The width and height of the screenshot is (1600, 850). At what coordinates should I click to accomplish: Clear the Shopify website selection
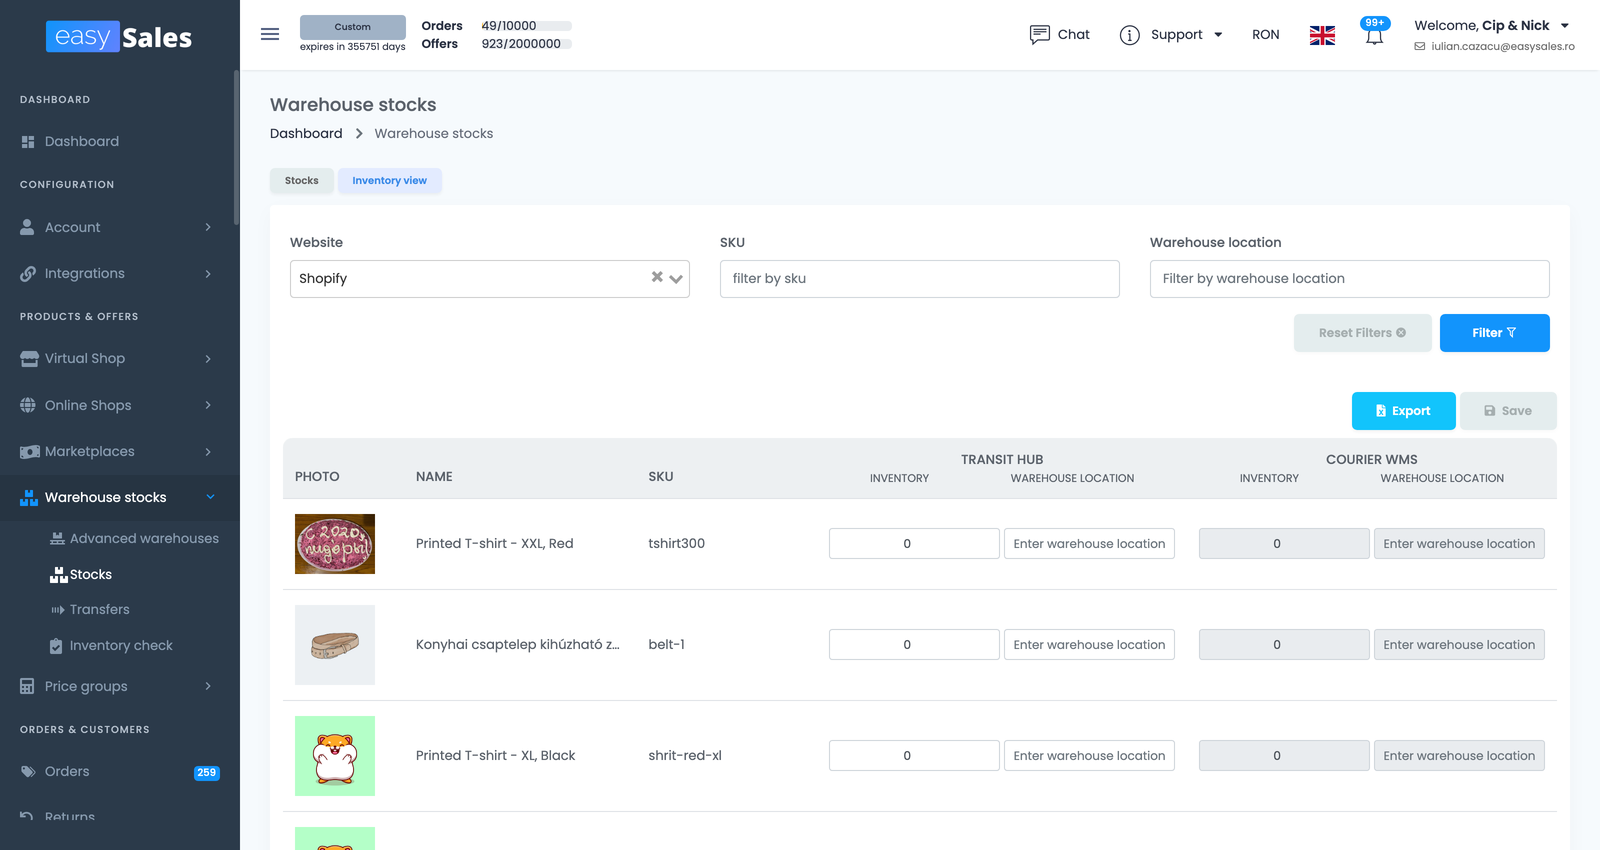point(657,277)
